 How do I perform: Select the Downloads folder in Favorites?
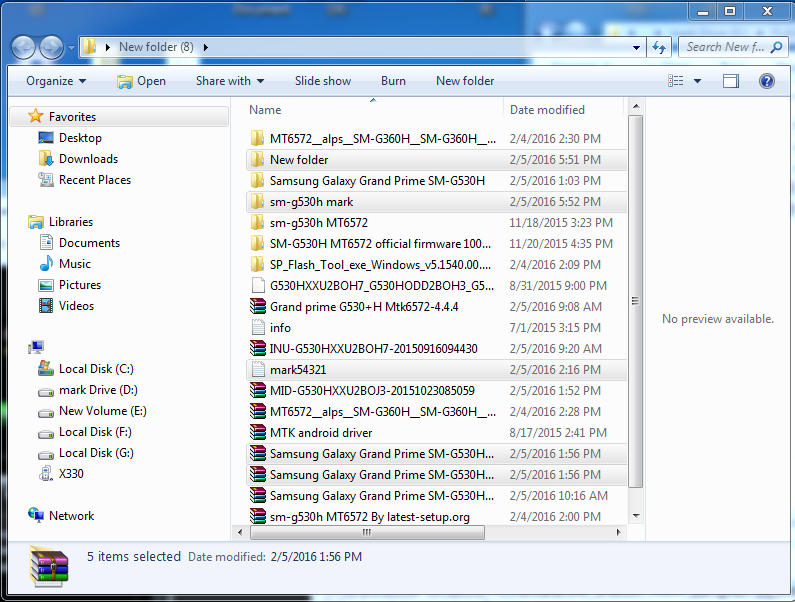click(88, 159)
